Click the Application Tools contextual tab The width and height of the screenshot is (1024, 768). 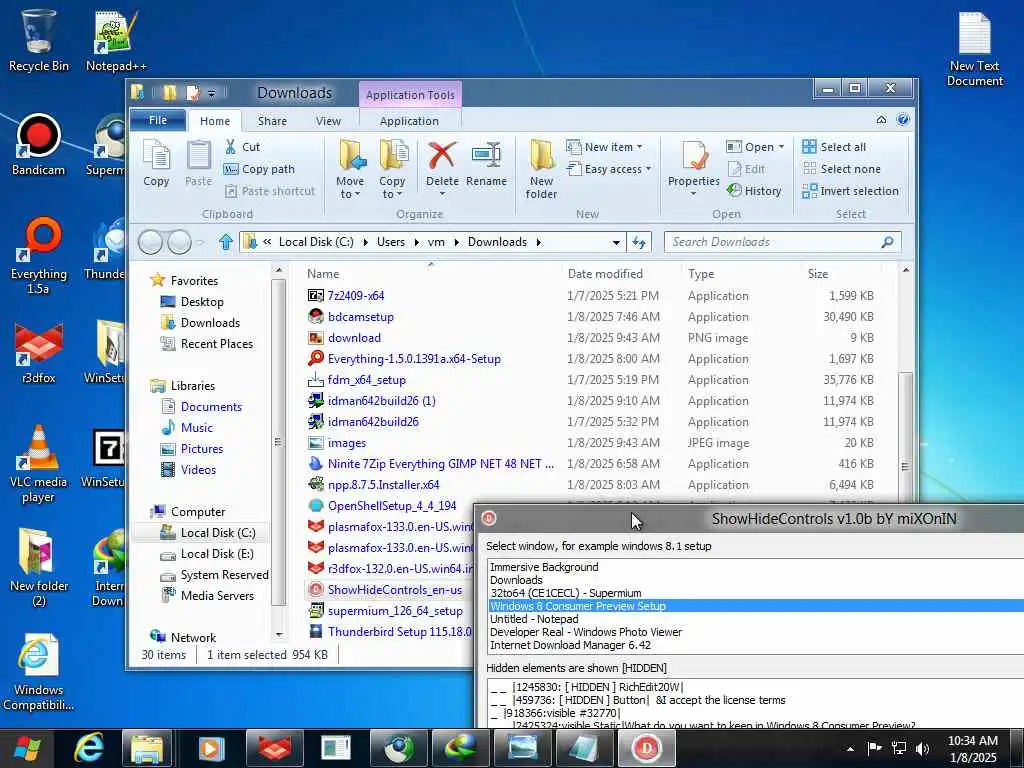[410, 95]
